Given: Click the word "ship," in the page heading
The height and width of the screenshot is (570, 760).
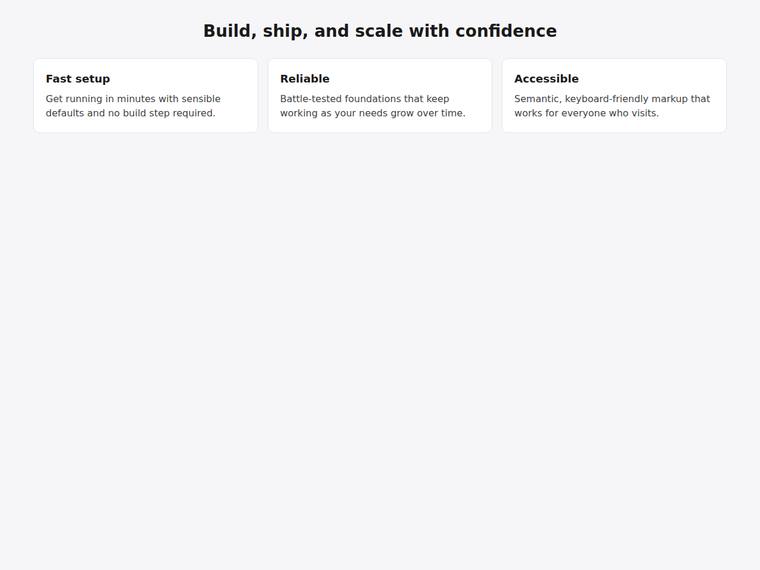Looking at the screenshot, I should 285,31.
